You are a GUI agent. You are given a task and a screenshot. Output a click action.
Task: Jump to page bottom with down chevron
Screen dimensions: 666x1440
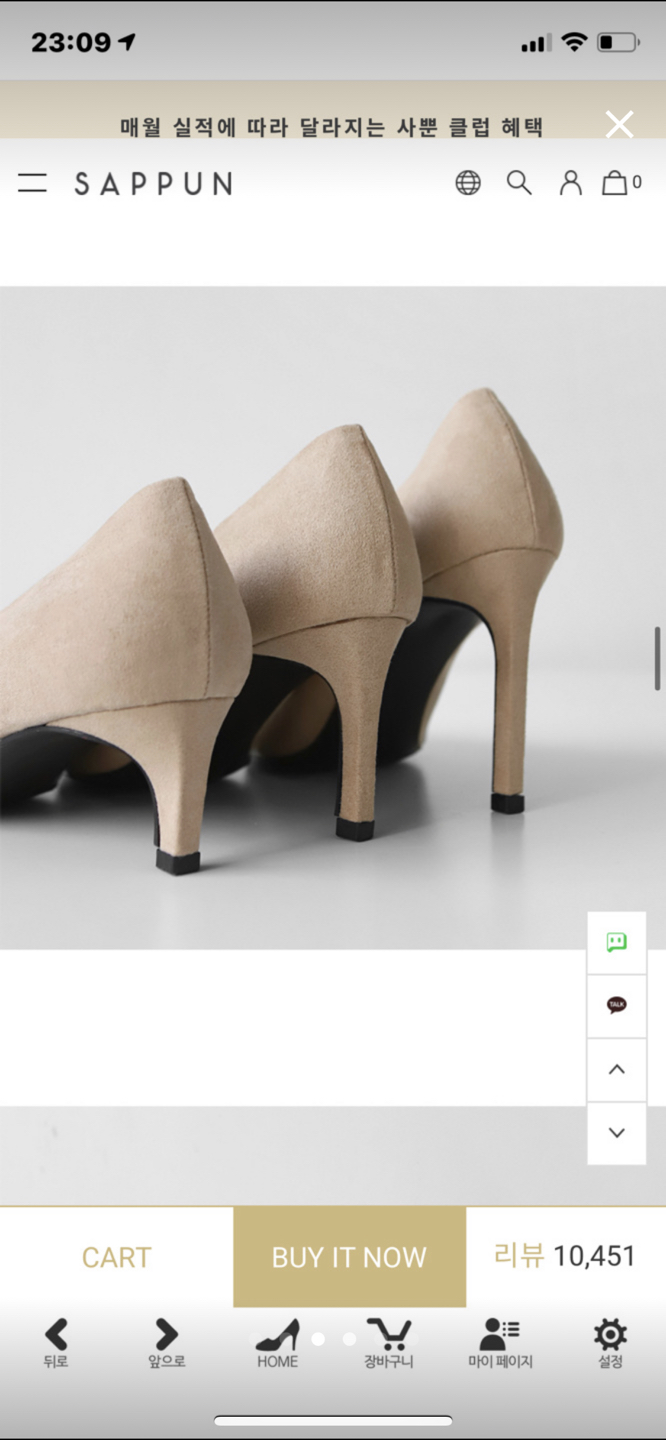pyautogui.click(x=617, y=1133)
